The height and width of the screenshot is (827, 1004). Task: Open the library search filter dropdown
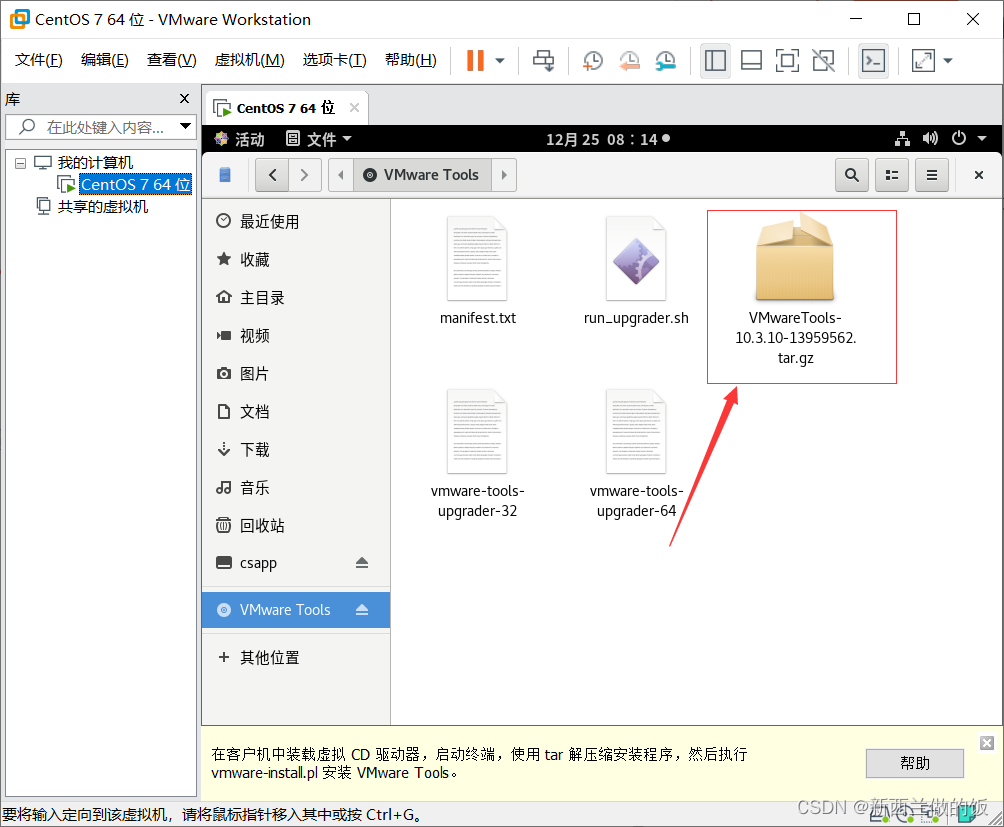point(186,126)
